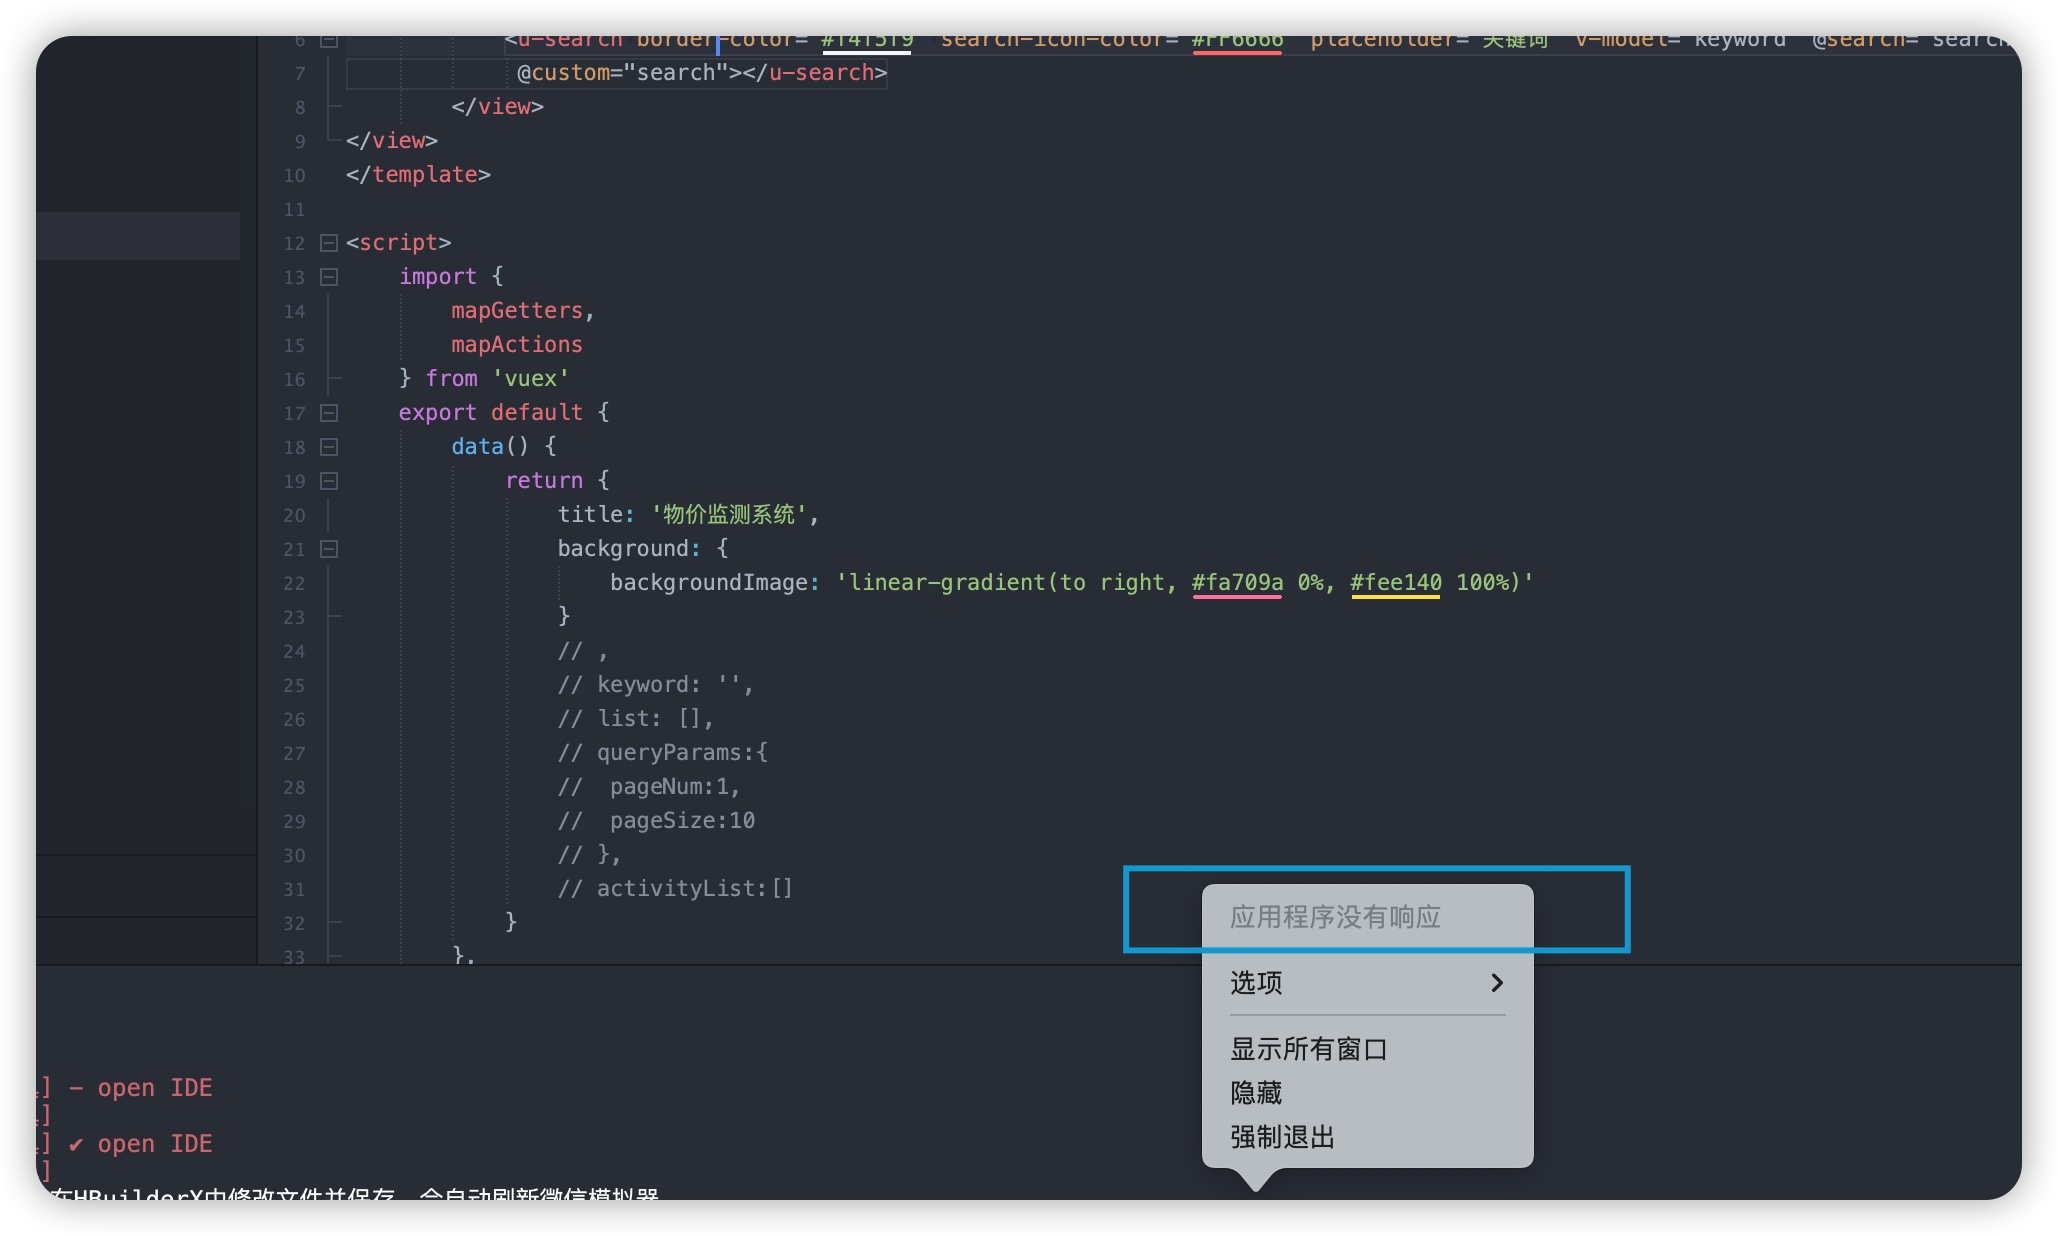The image size is (2058, 1236).
Task: Select 隐藏 in the dock menu
Action: pyautogui.click(x=1256, y=1093)
